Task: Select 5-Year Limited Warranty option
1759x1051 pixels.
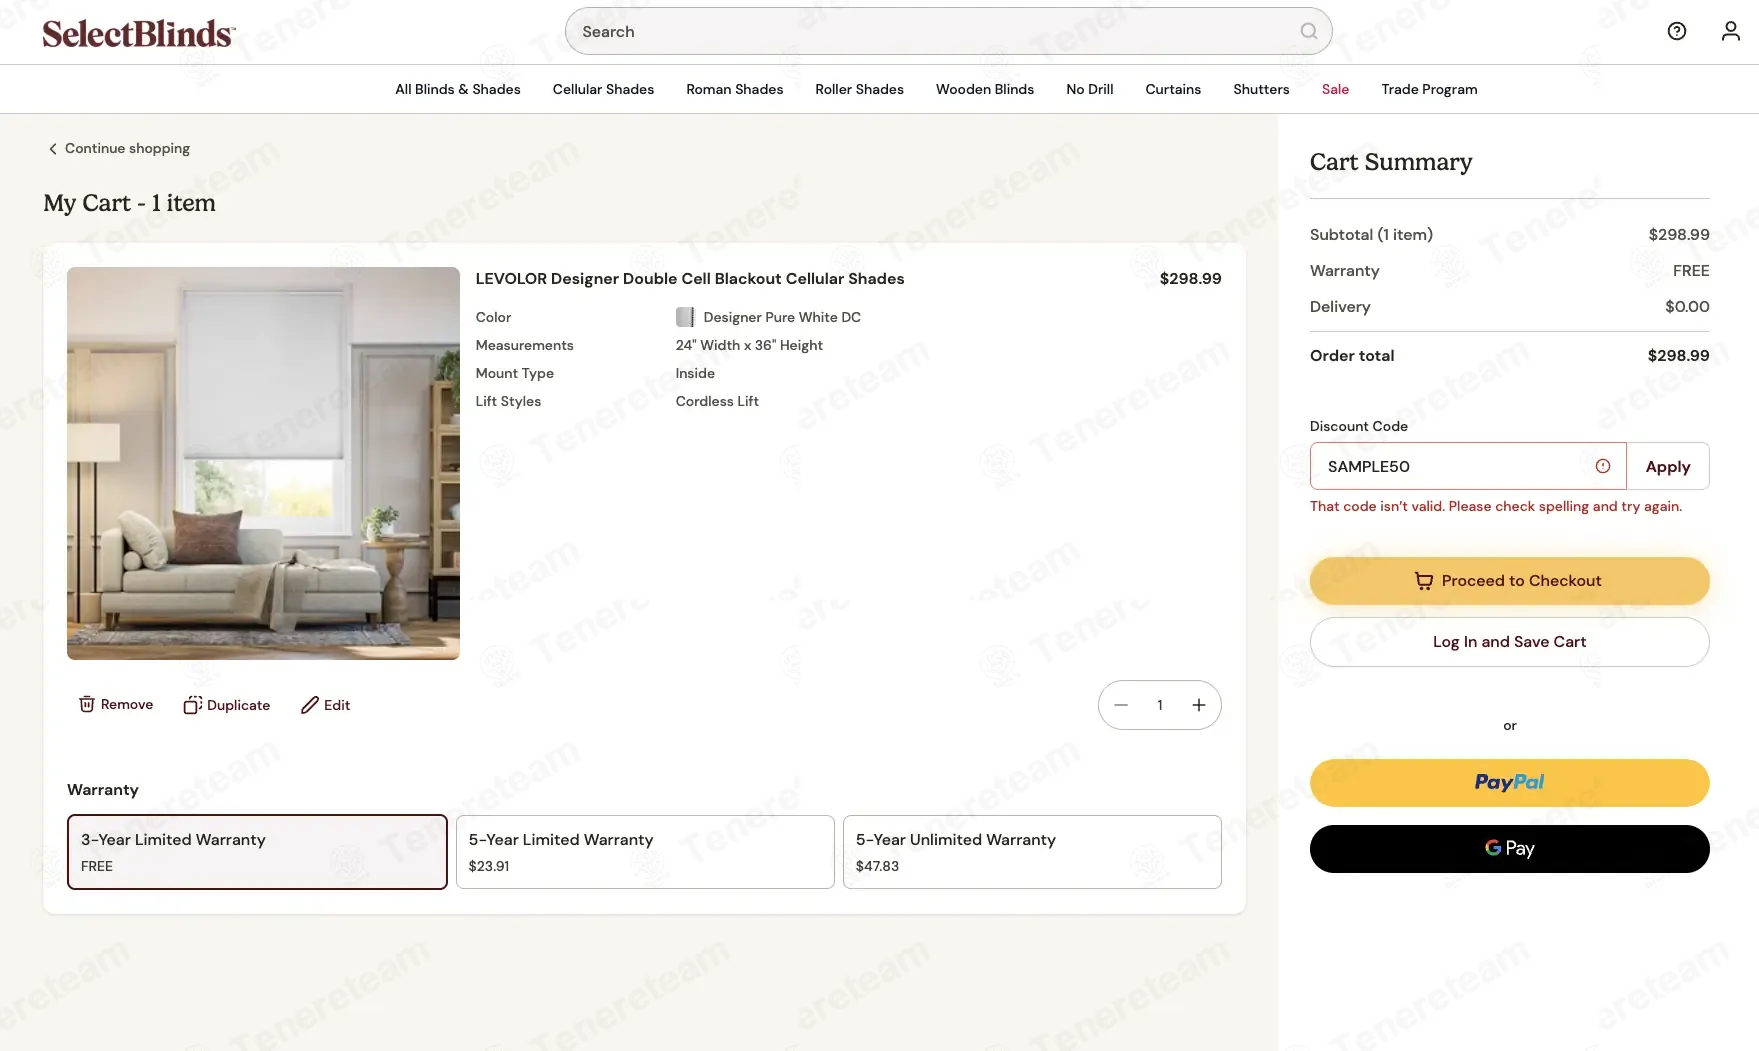Action: [645, 852]
